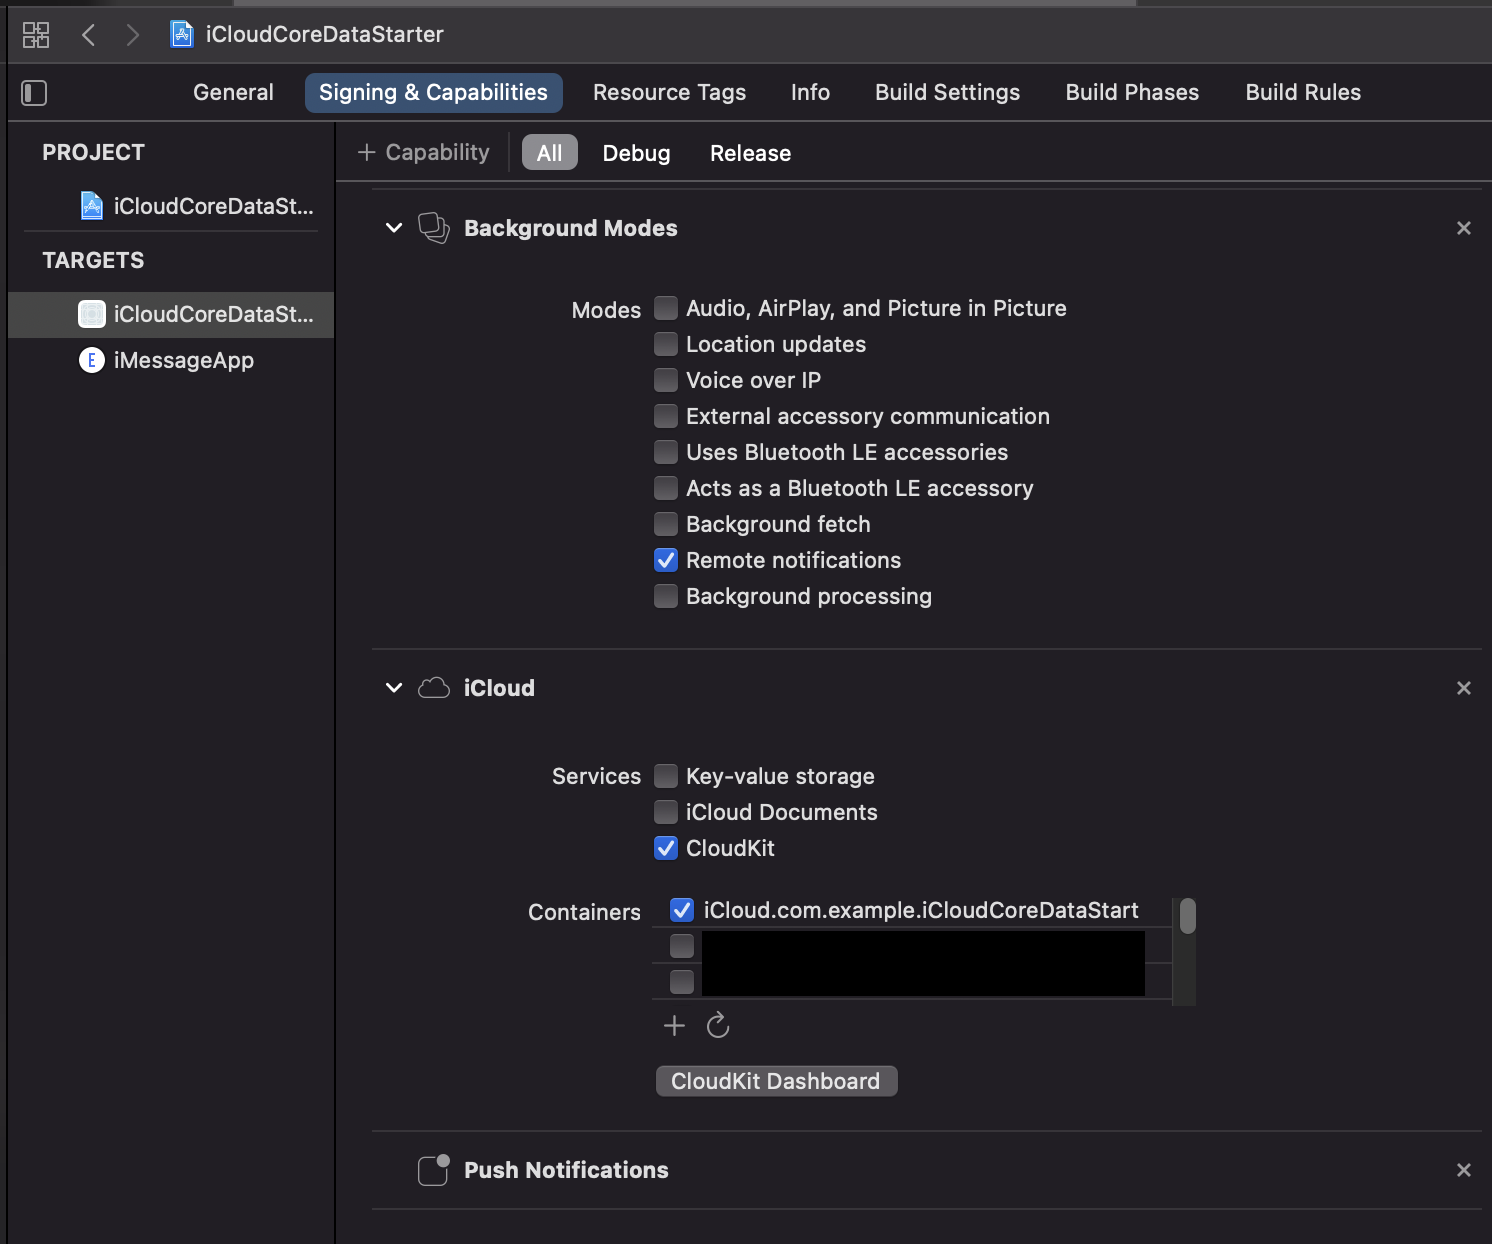Click the Background Modes heading
Image resolution: width=1492 pixels, height=1244 pixels.
tap(570, 228)
